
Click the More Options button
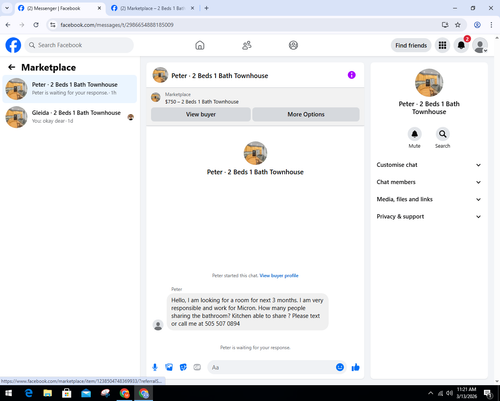(306, 114)
